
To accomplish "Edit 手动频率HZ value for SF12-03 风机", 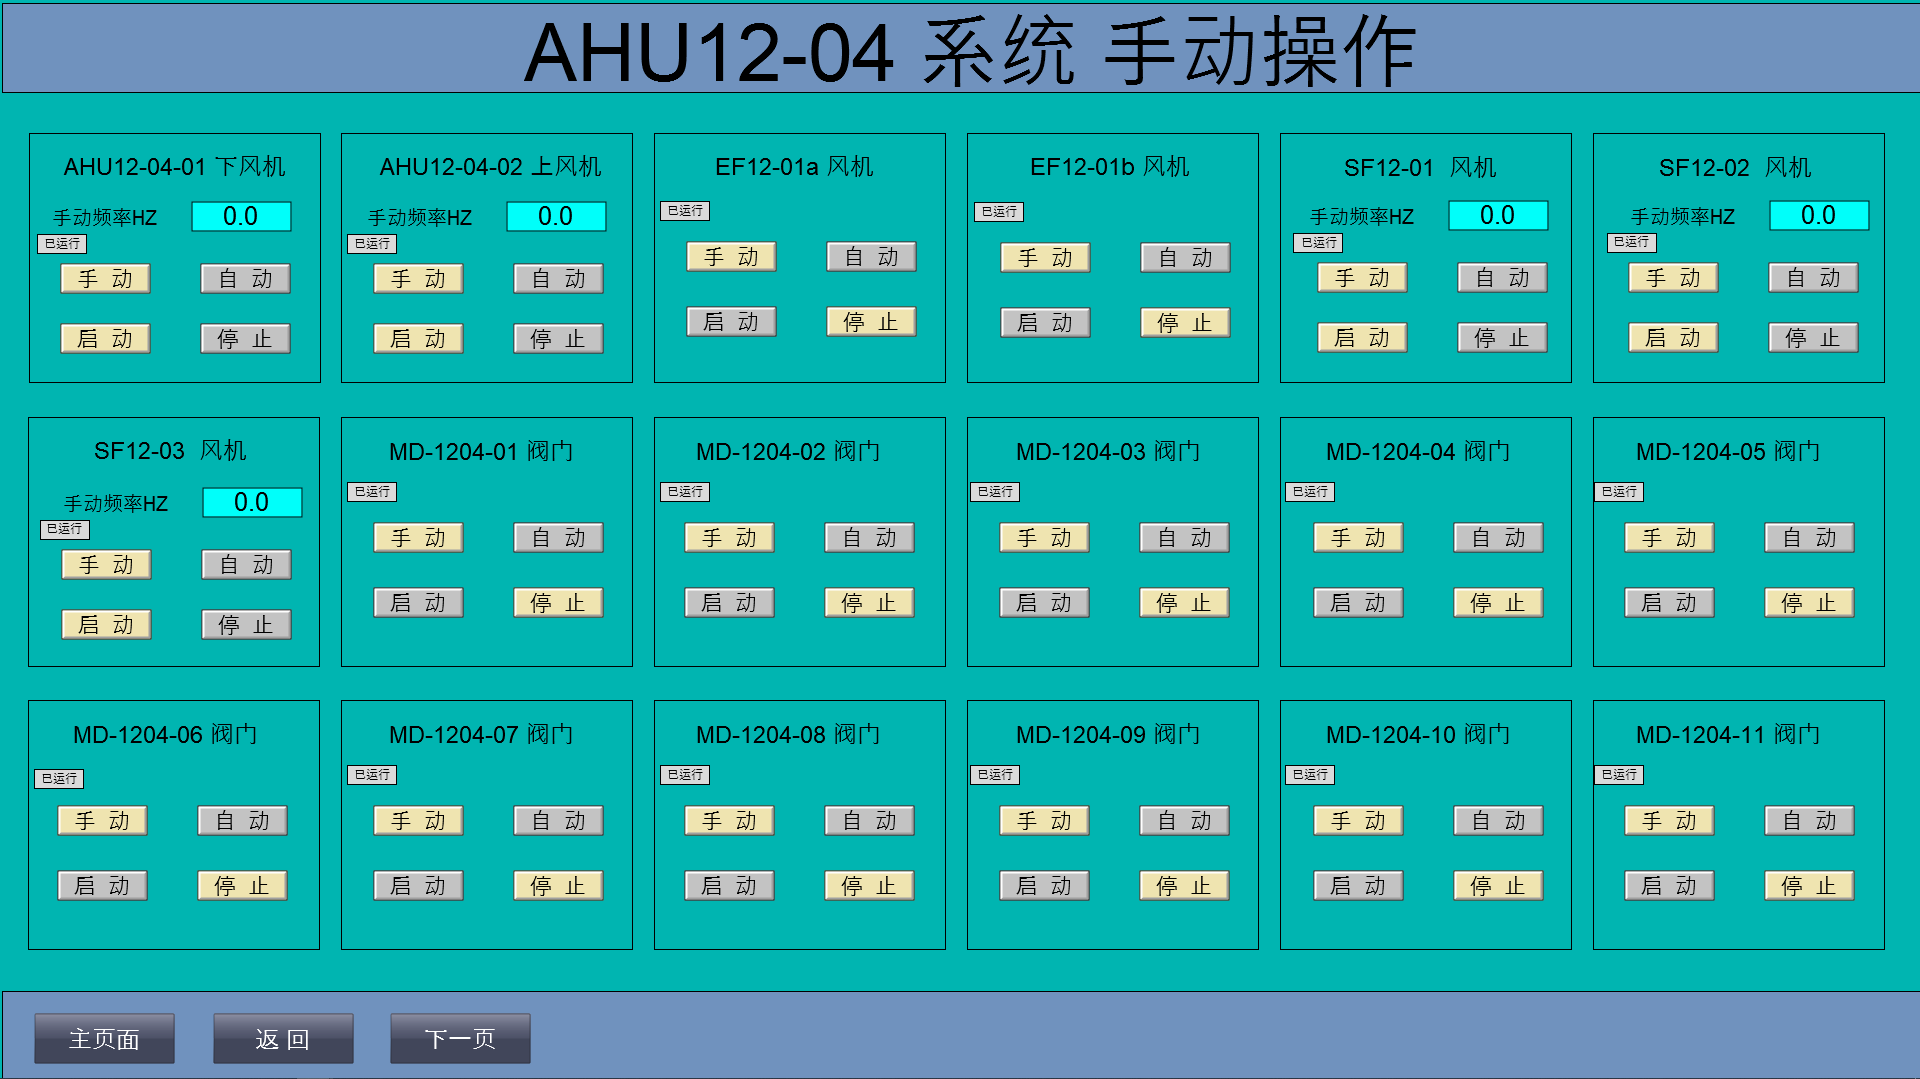I will click(251, 502).
